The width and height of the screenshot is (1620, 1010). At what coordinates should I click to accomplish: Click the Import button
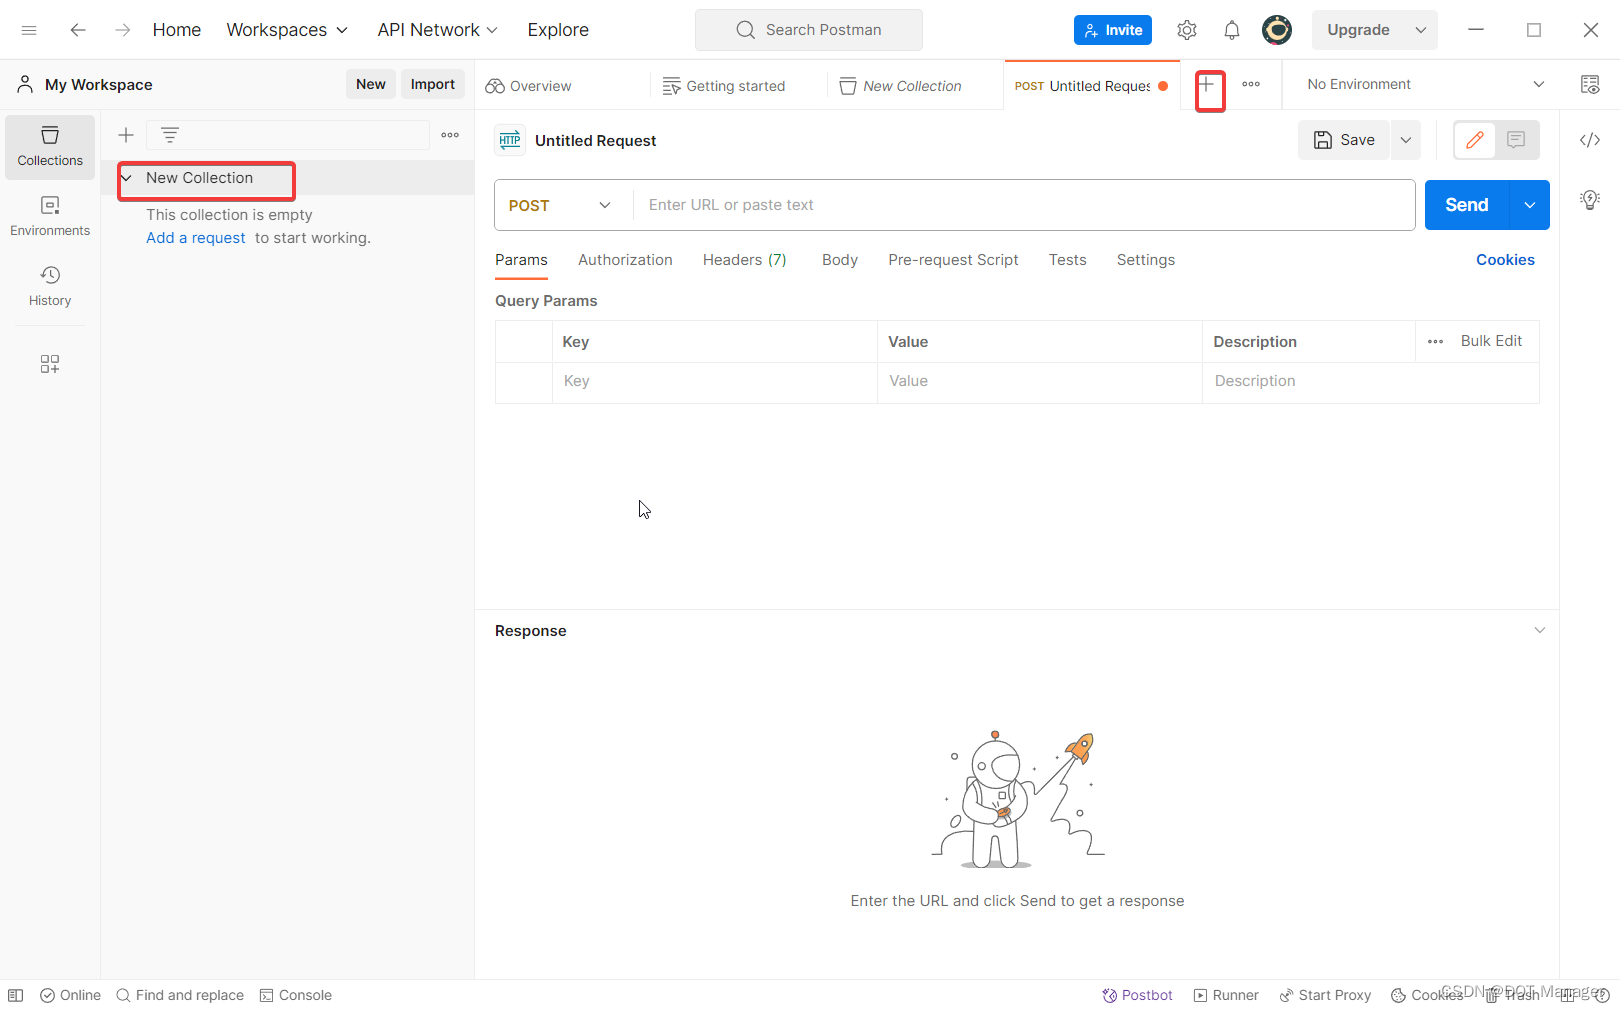tap(433, 84)
